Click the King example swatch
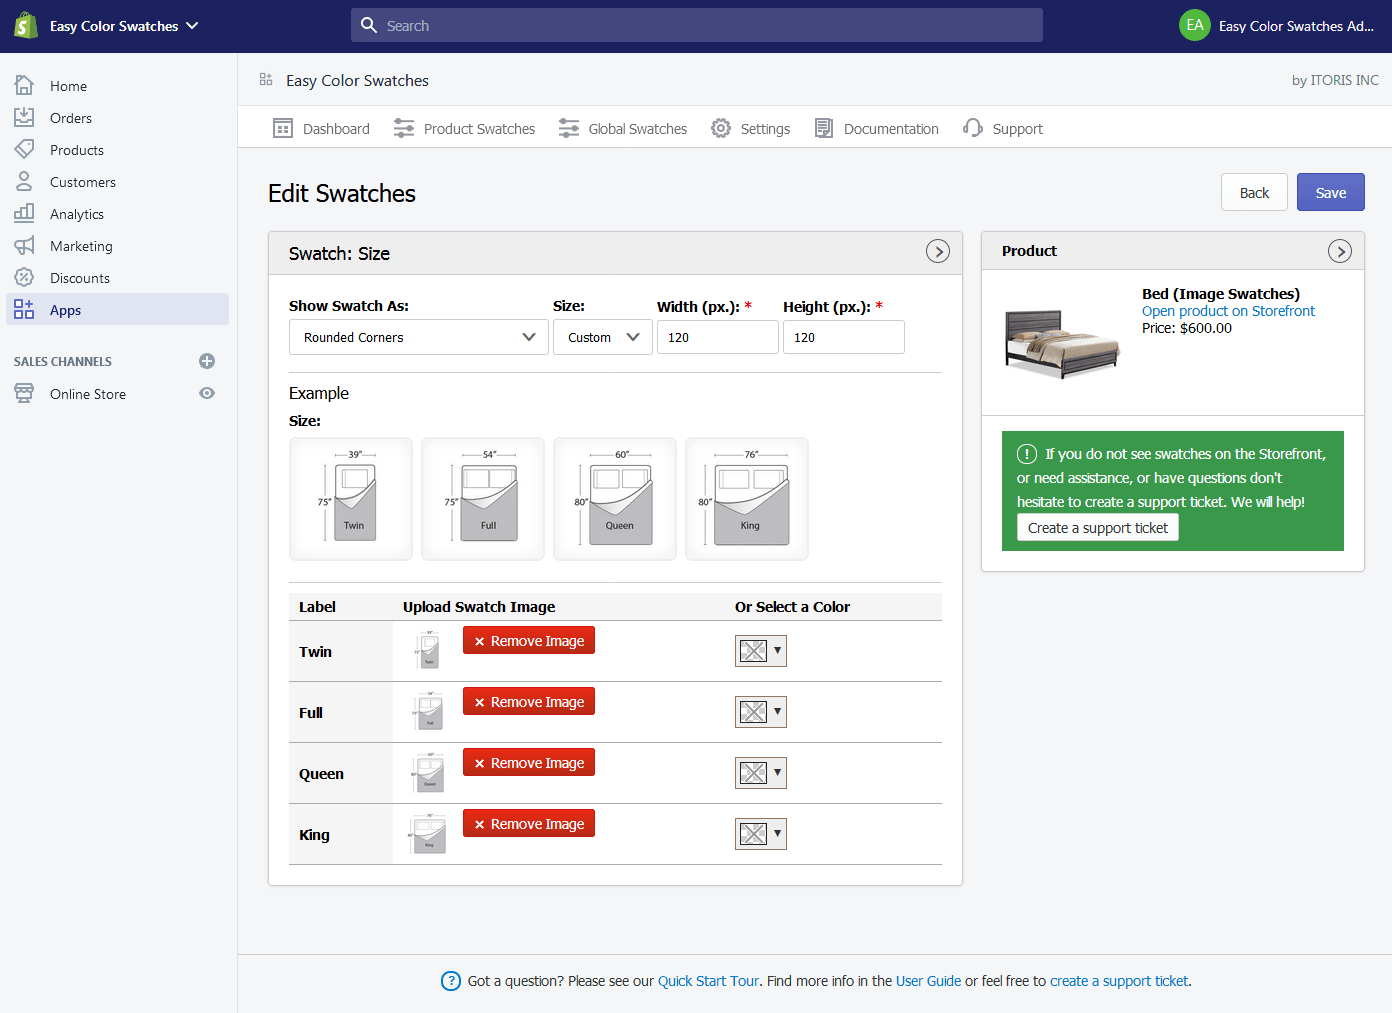Image resolution: width=1392 pixels, height=1013 pixels. tap(747, 499)
